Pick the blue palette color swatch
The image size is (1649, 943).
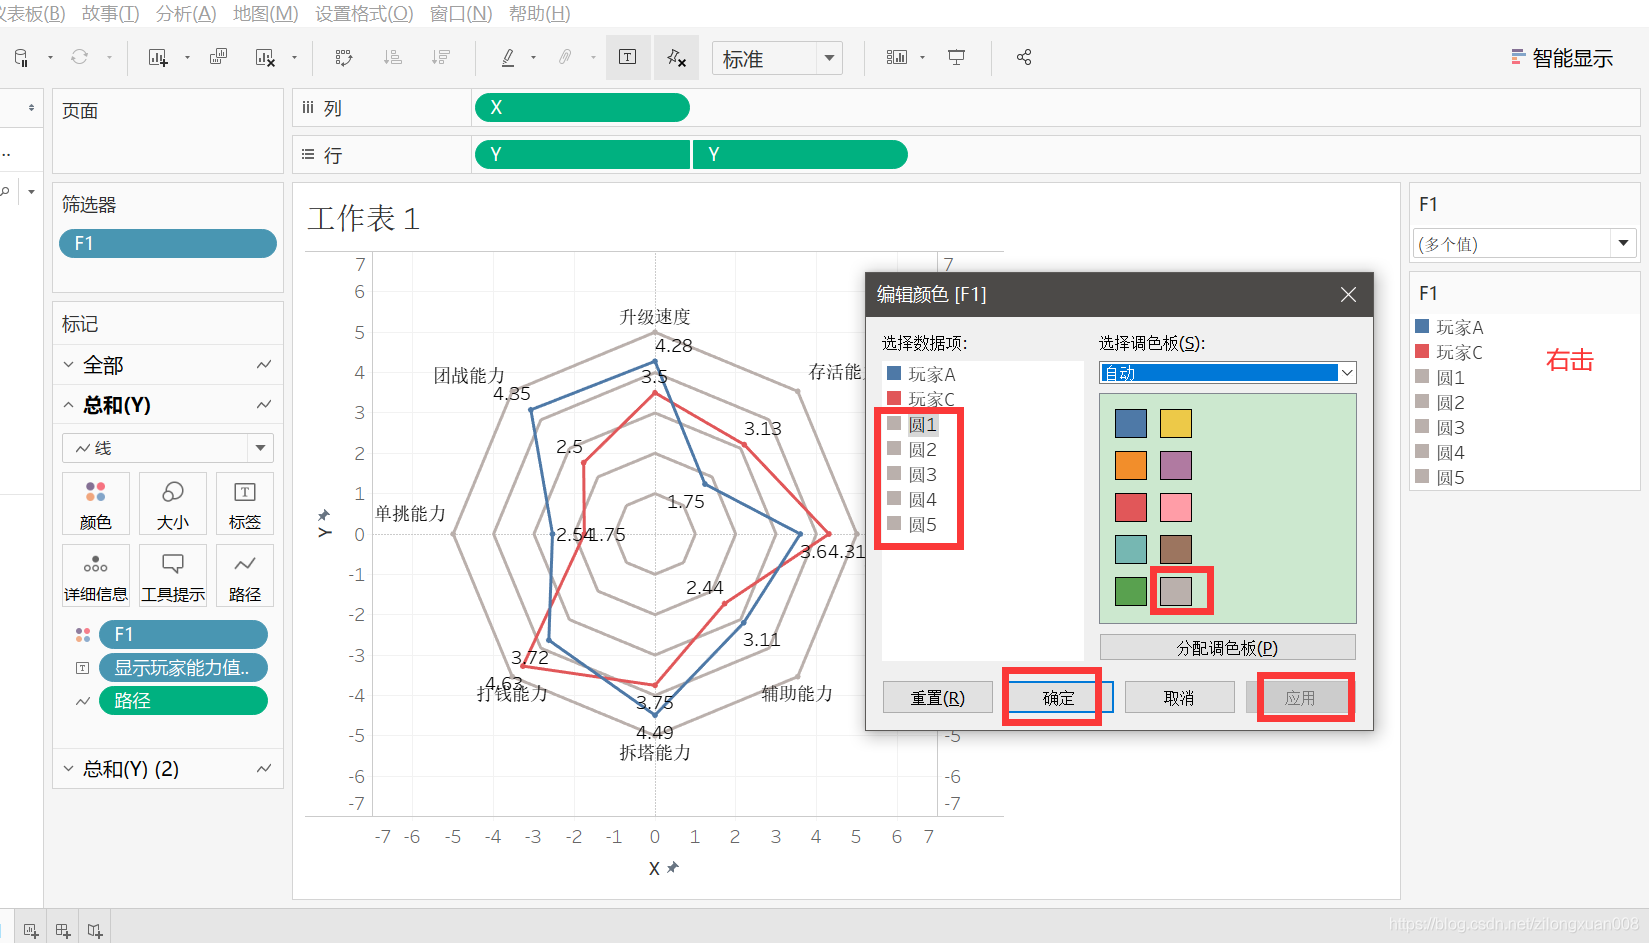(1131, 424)
